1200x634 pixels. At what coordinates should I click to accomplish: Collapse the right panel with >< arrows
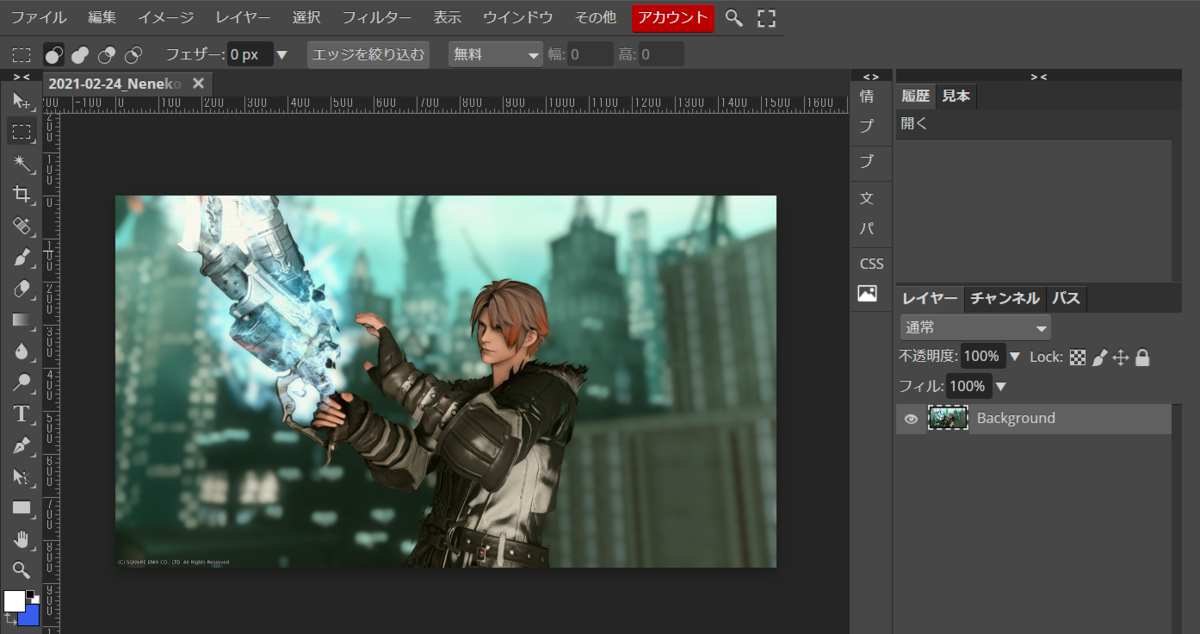(x=1038, y=76)
